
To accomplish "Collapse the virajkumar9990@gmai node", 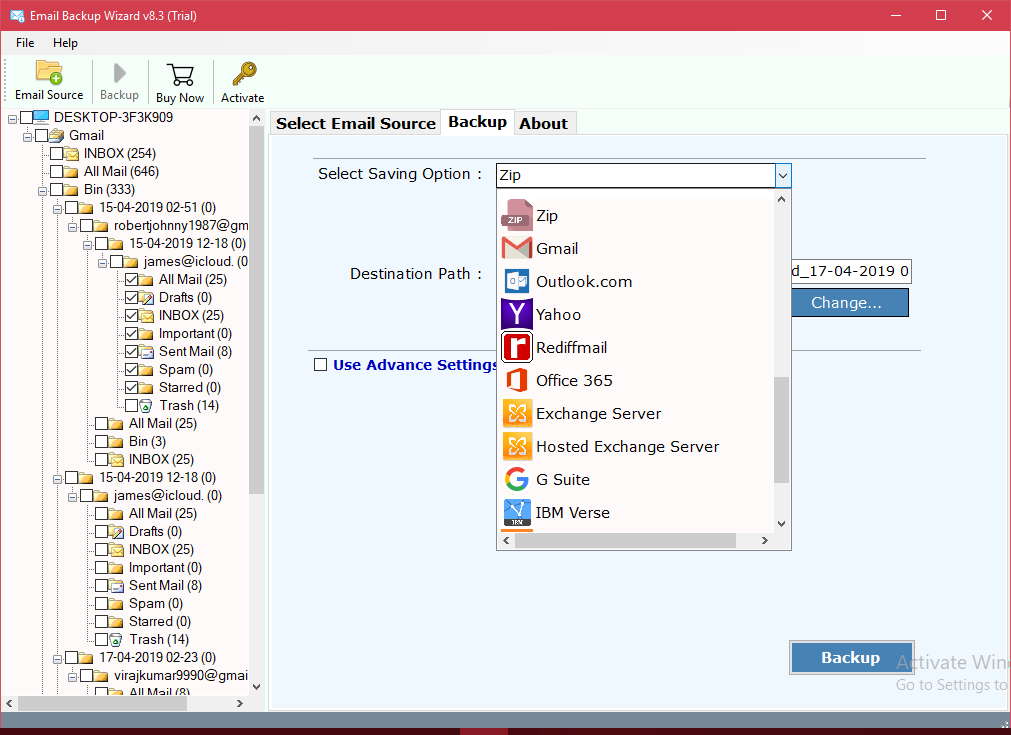I will coord(72,678).
